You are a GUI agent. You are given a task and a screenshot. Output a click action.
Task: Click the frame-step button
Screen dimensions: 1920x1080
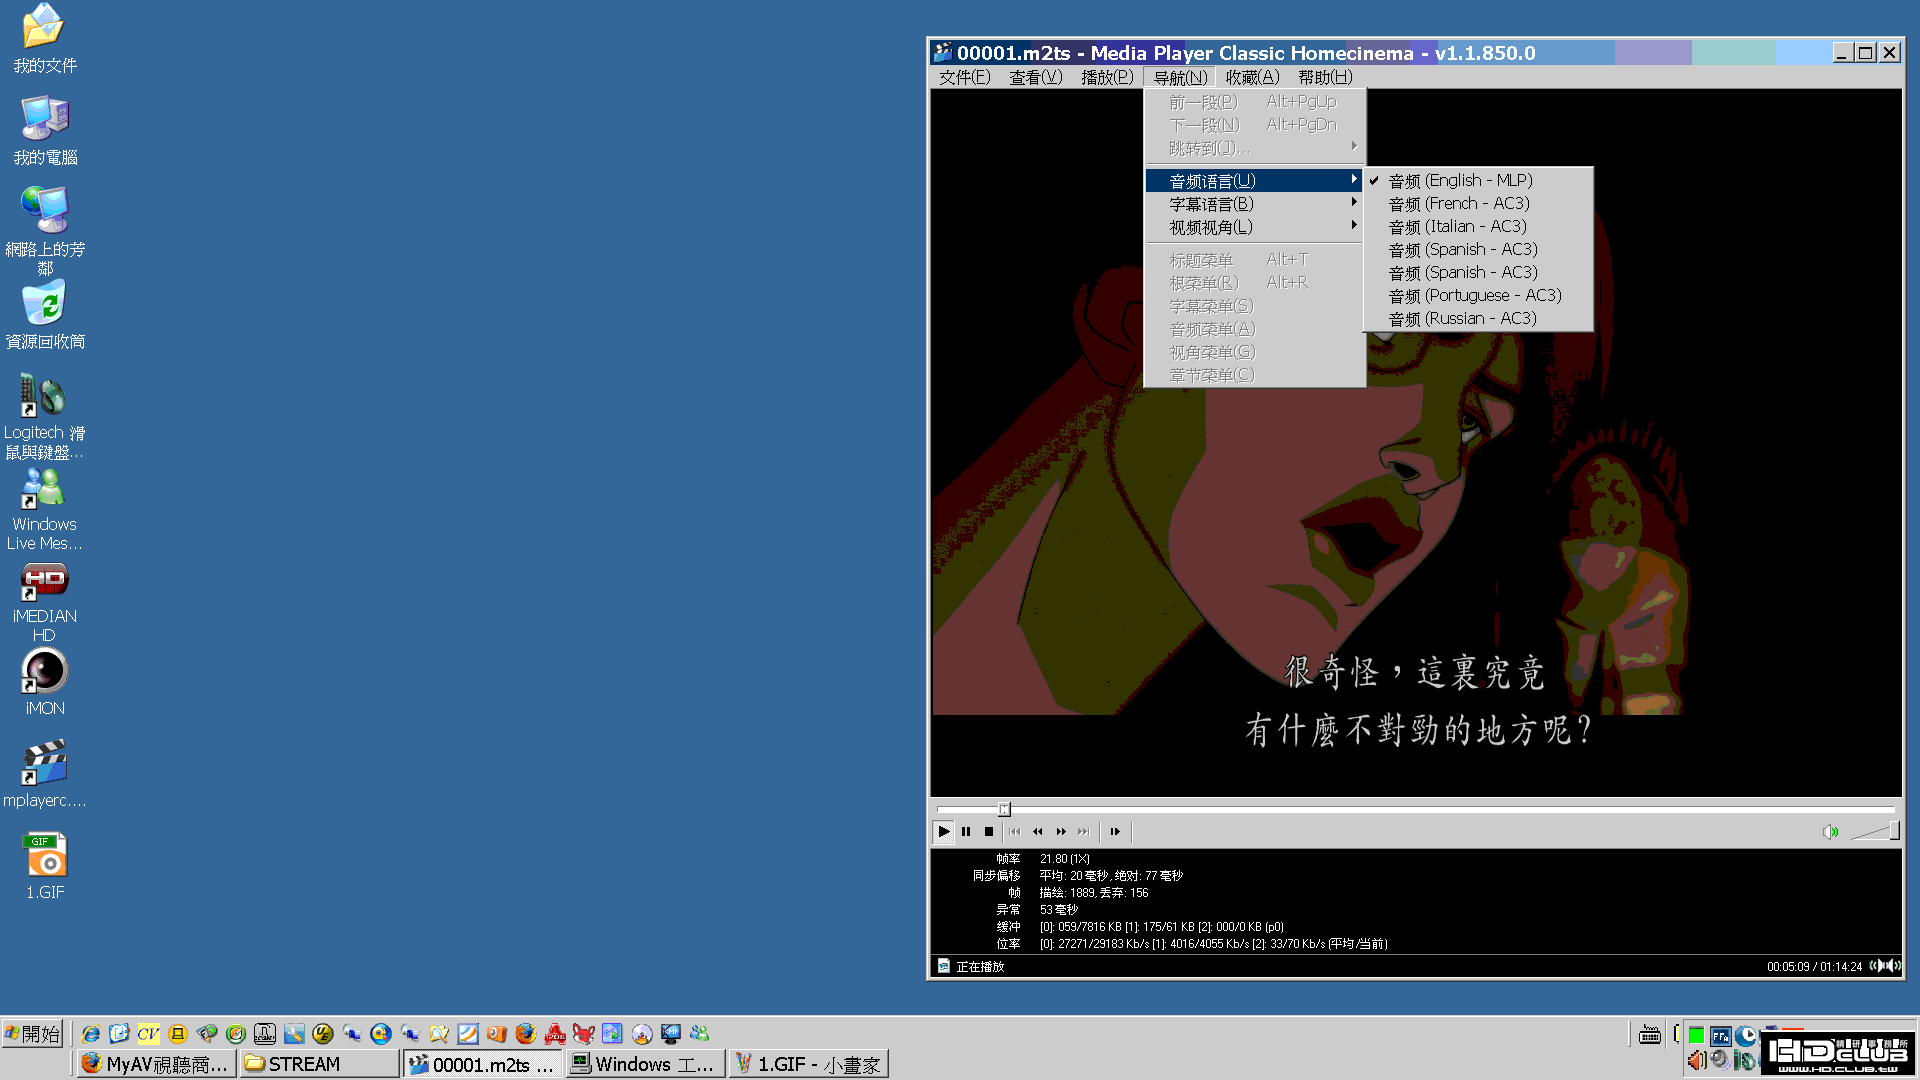[1115, 831]
